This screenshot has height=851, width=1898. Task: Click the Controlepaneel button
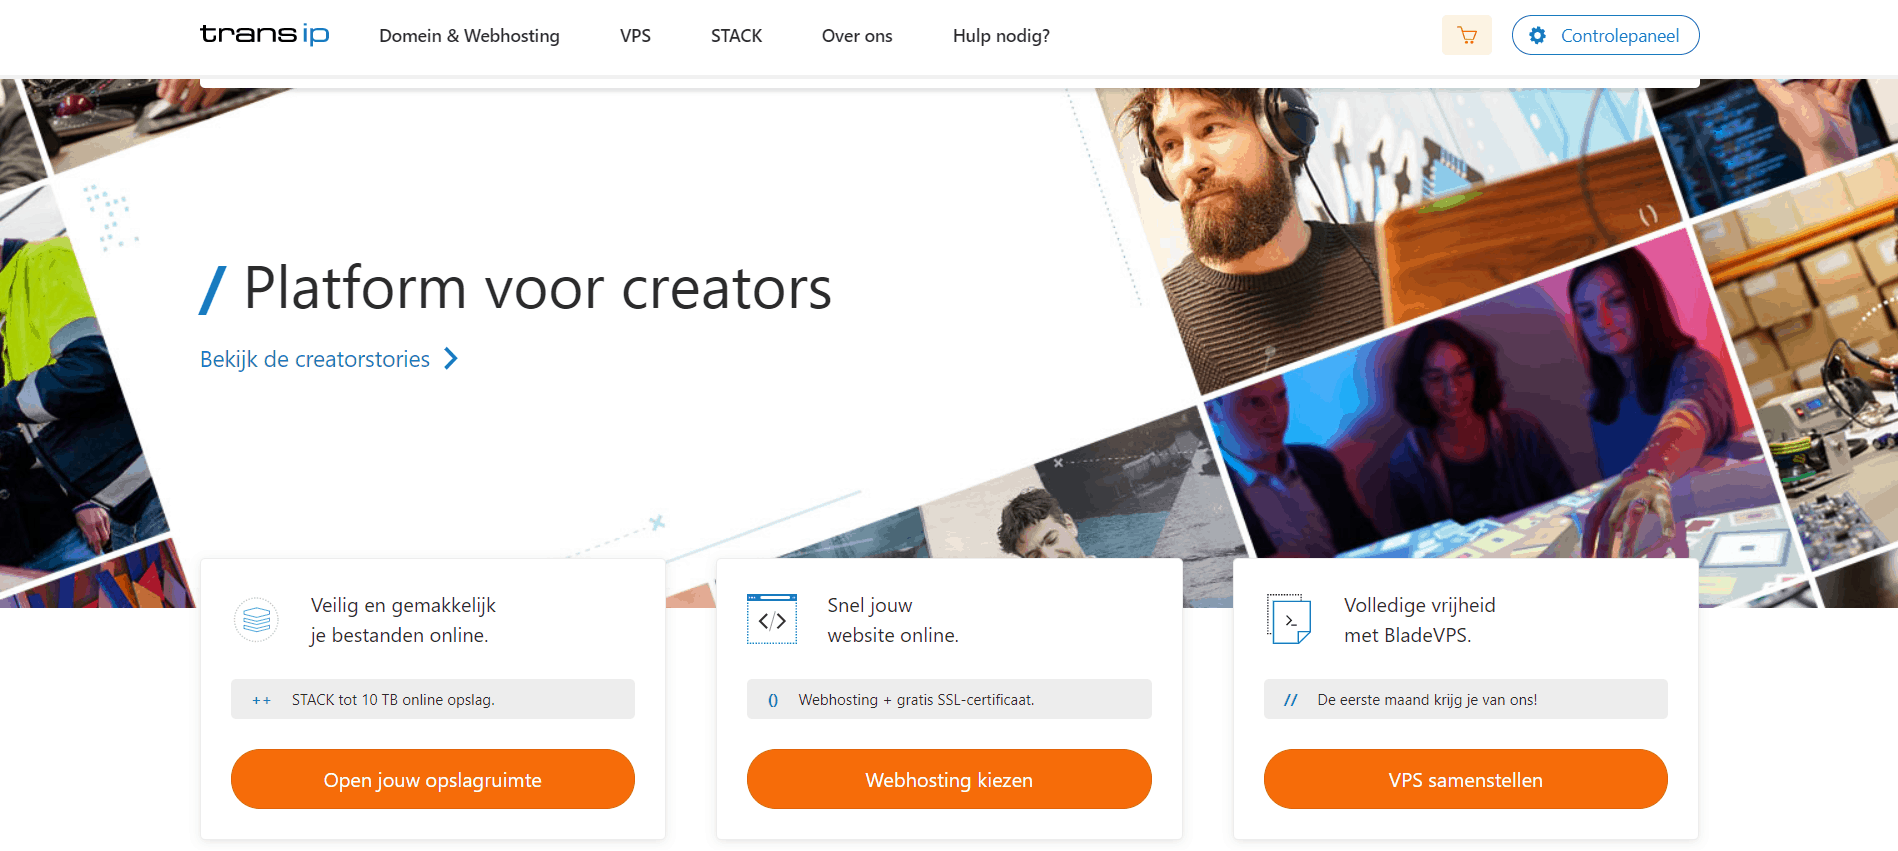click(1605, 35)
